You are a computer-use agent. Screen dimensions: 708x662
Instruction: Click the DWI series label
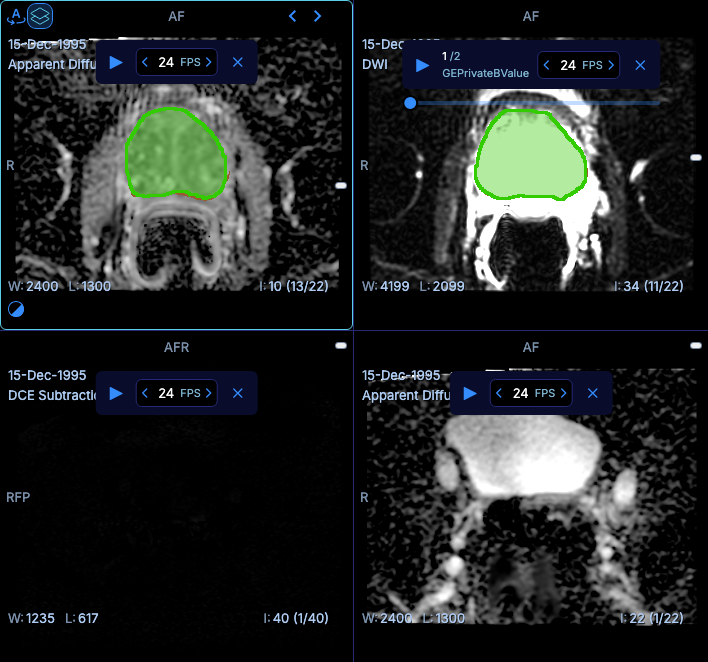(x=375, y=65)
